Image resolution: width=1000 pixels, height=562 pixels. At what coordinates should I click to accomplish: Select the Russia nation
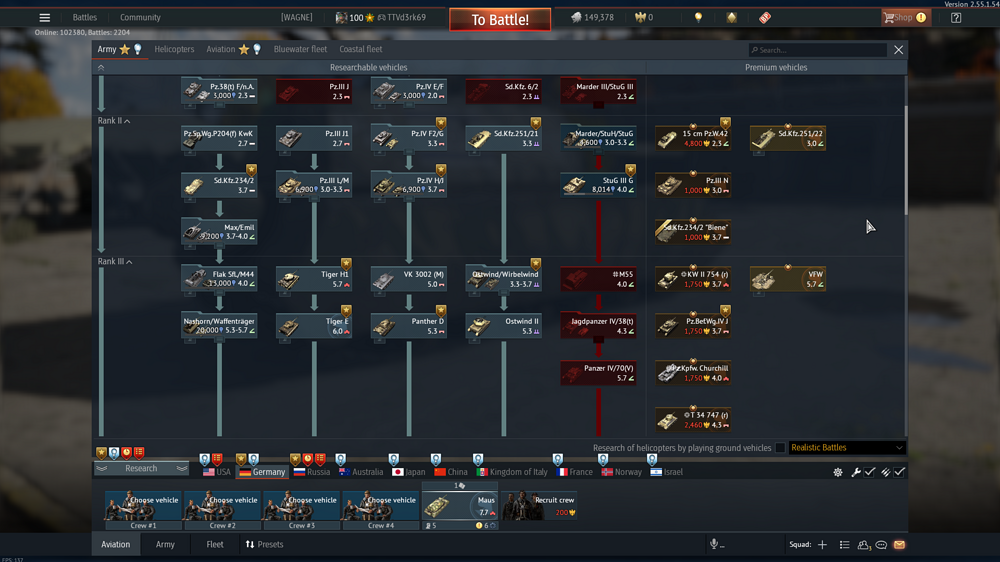[312, 472]
